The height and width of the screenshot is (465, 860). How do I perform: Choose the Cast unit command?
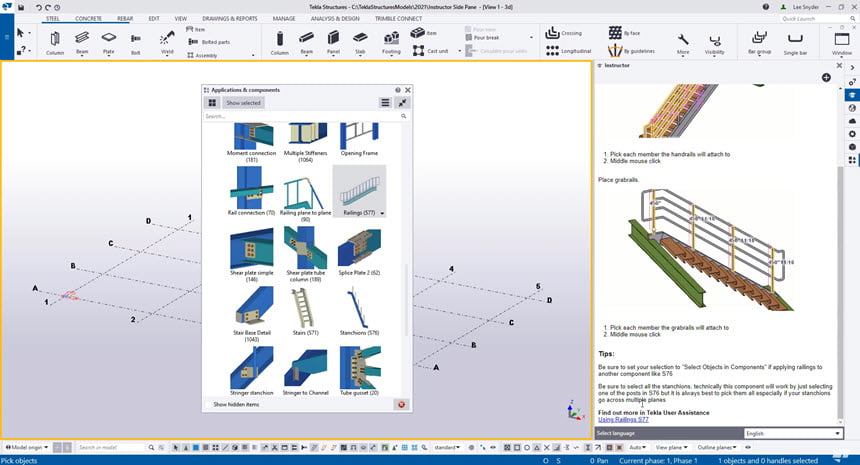point(431,50)
